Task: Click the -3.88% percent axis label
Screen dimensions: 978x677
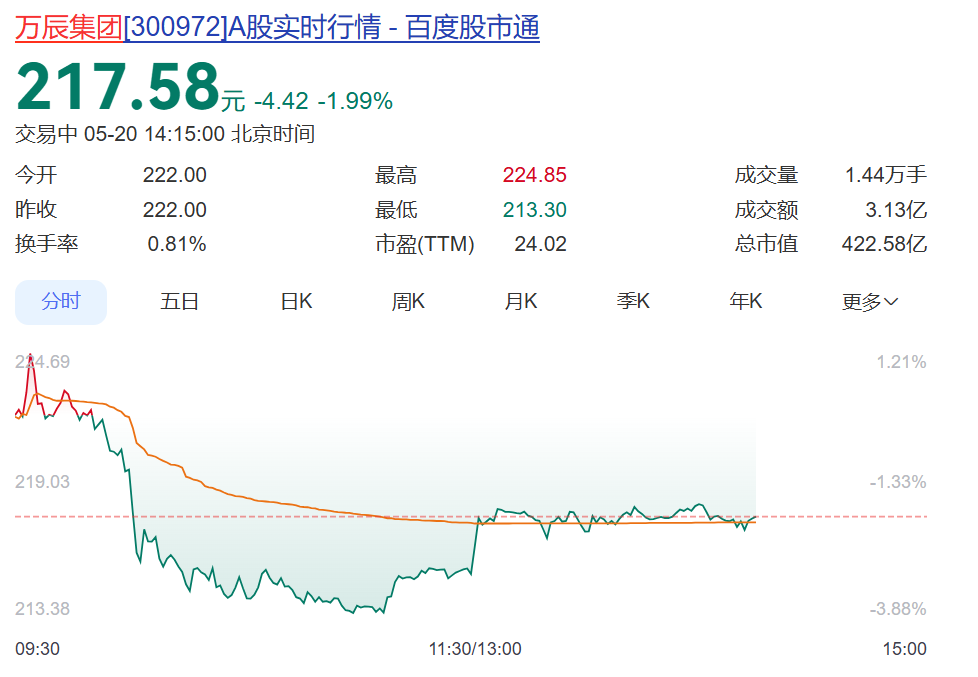Action: tap(898, 609)
